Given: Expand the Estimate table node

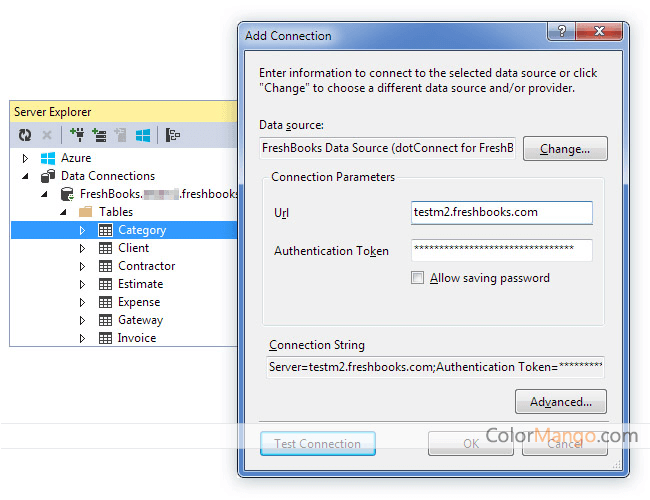Looking at the screenshot, I should click(82, 284).
